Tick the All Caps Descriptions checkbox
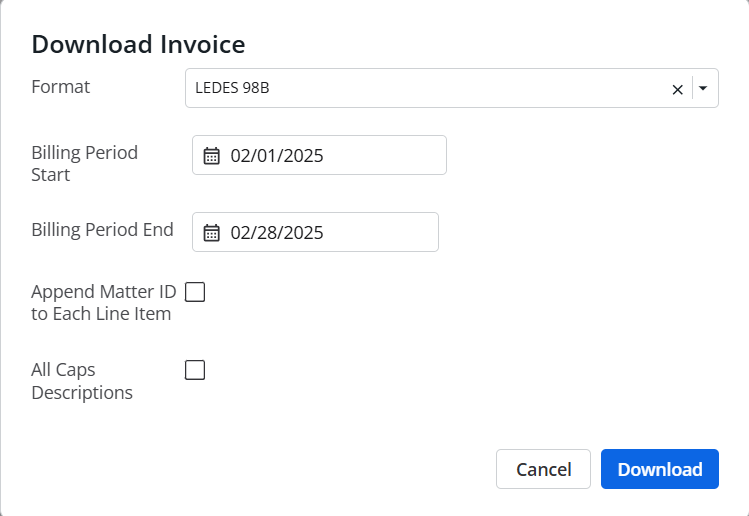 [x=195, y=370]
